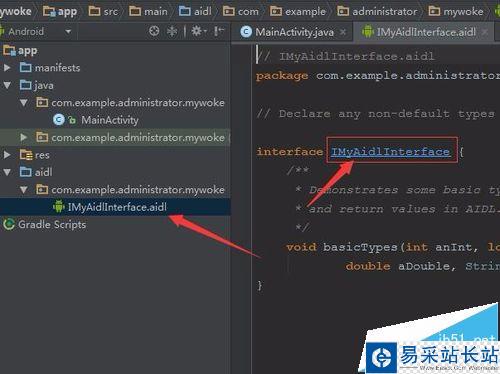
Task: Close the MainActivity.java tab
Action: [343, 32]
